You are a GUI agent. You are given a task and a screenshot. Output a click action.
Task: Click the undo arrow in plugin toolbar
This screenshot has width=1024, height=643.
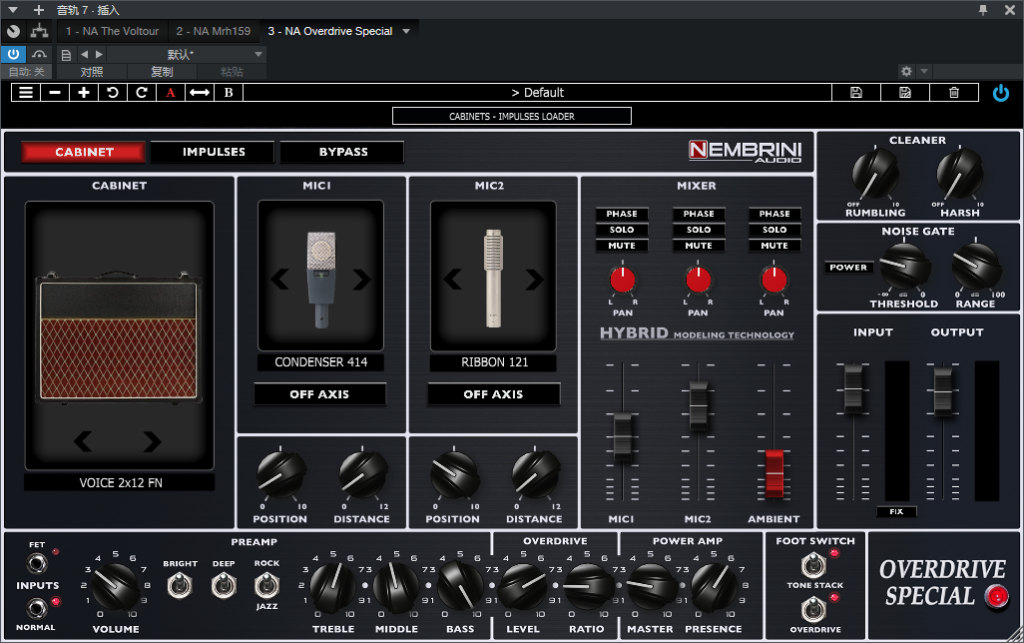point(113,92)
